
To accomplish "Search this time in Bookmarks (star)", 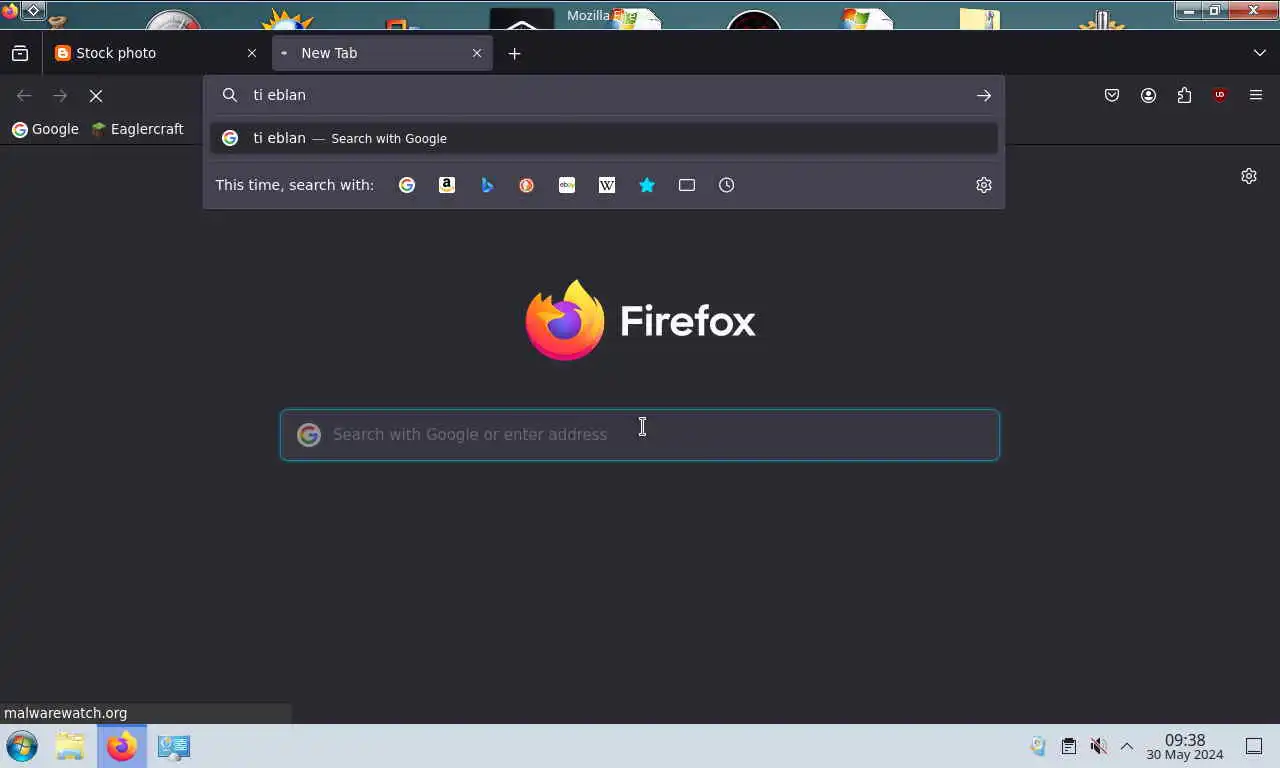I will click(647, 185).
